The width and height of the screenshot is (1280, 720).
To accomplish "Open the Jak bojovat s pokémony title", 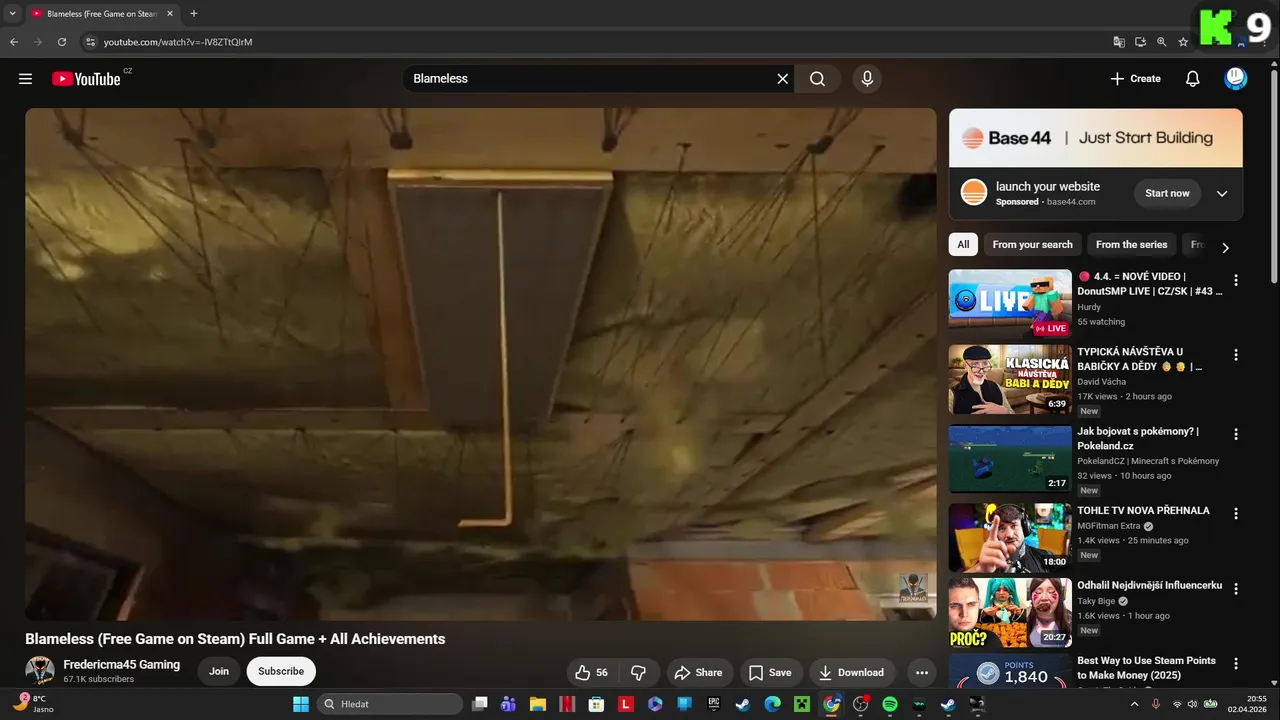I will point(1138,438).
